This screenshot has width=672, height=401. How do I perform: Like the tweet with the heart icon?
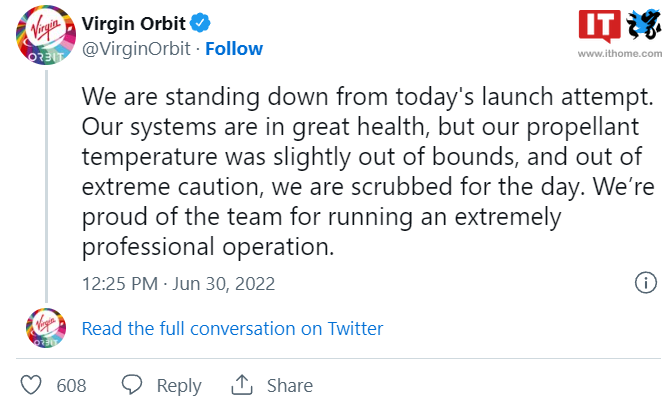pyautogui.click(x=31, y=385)
